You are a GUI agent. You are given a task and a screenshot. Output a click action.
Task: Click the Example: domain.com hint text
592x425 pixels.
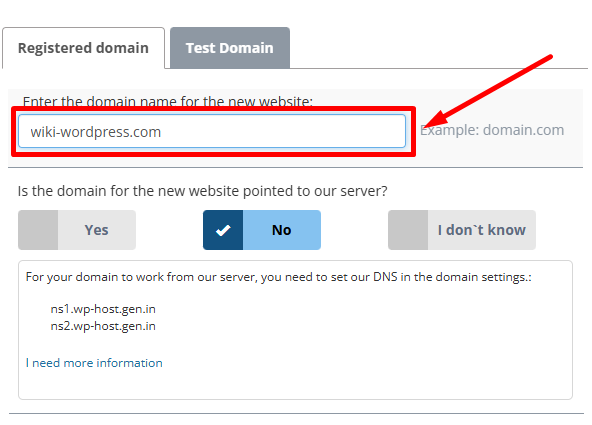(492, 130)
